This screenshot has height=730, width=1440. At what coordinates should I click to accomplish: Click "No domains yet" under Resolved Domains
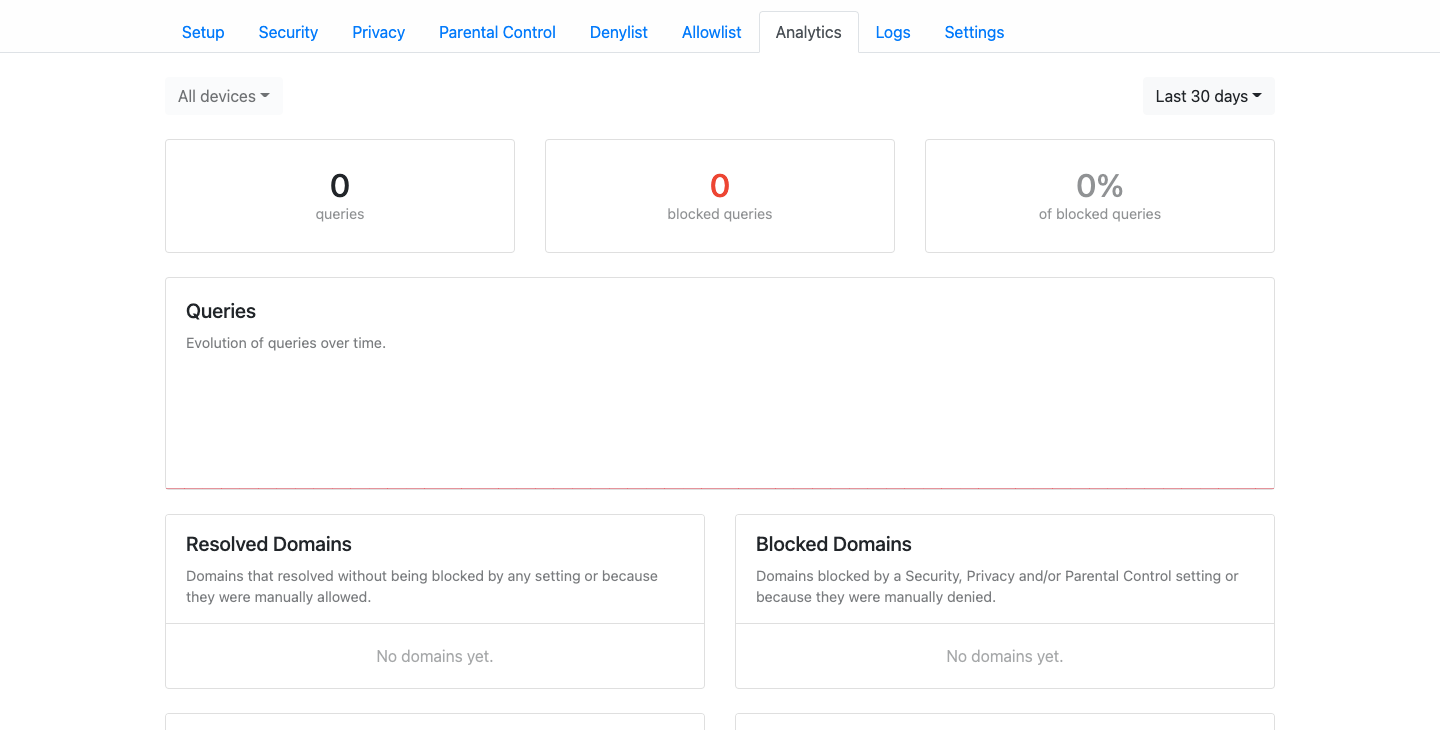435,656
